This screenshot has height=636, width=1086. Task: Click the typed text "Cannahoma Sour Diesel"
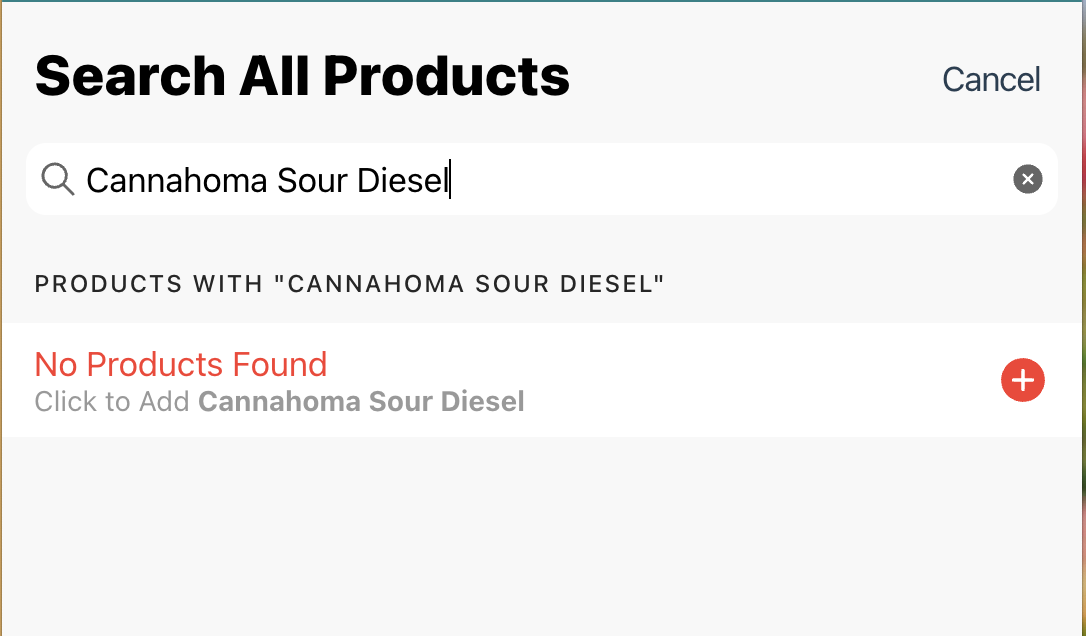coord(266,180)
